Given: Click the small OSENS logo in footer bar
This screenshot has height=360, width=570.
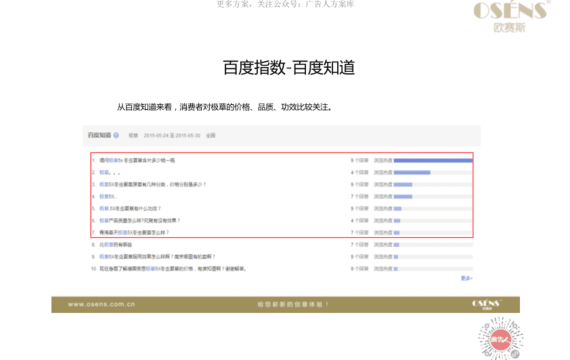Looking at the screenshot, I should click(x=487, y=304).
